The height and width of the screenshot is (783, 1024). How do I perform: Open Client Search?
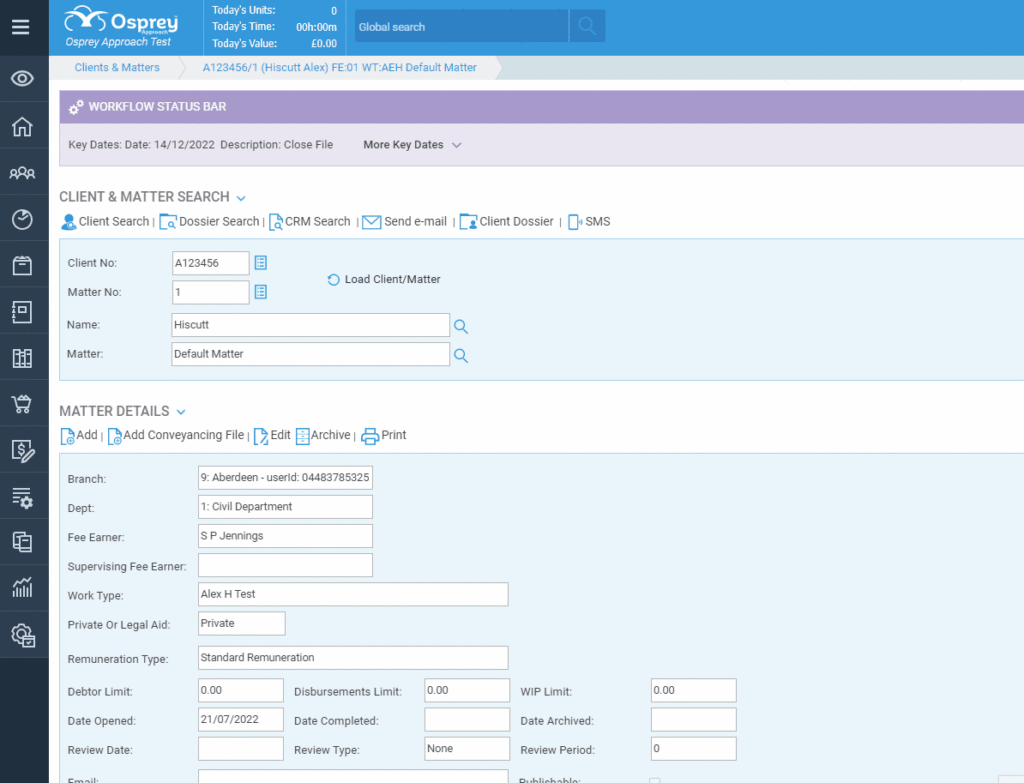click(x=105, y=221)
